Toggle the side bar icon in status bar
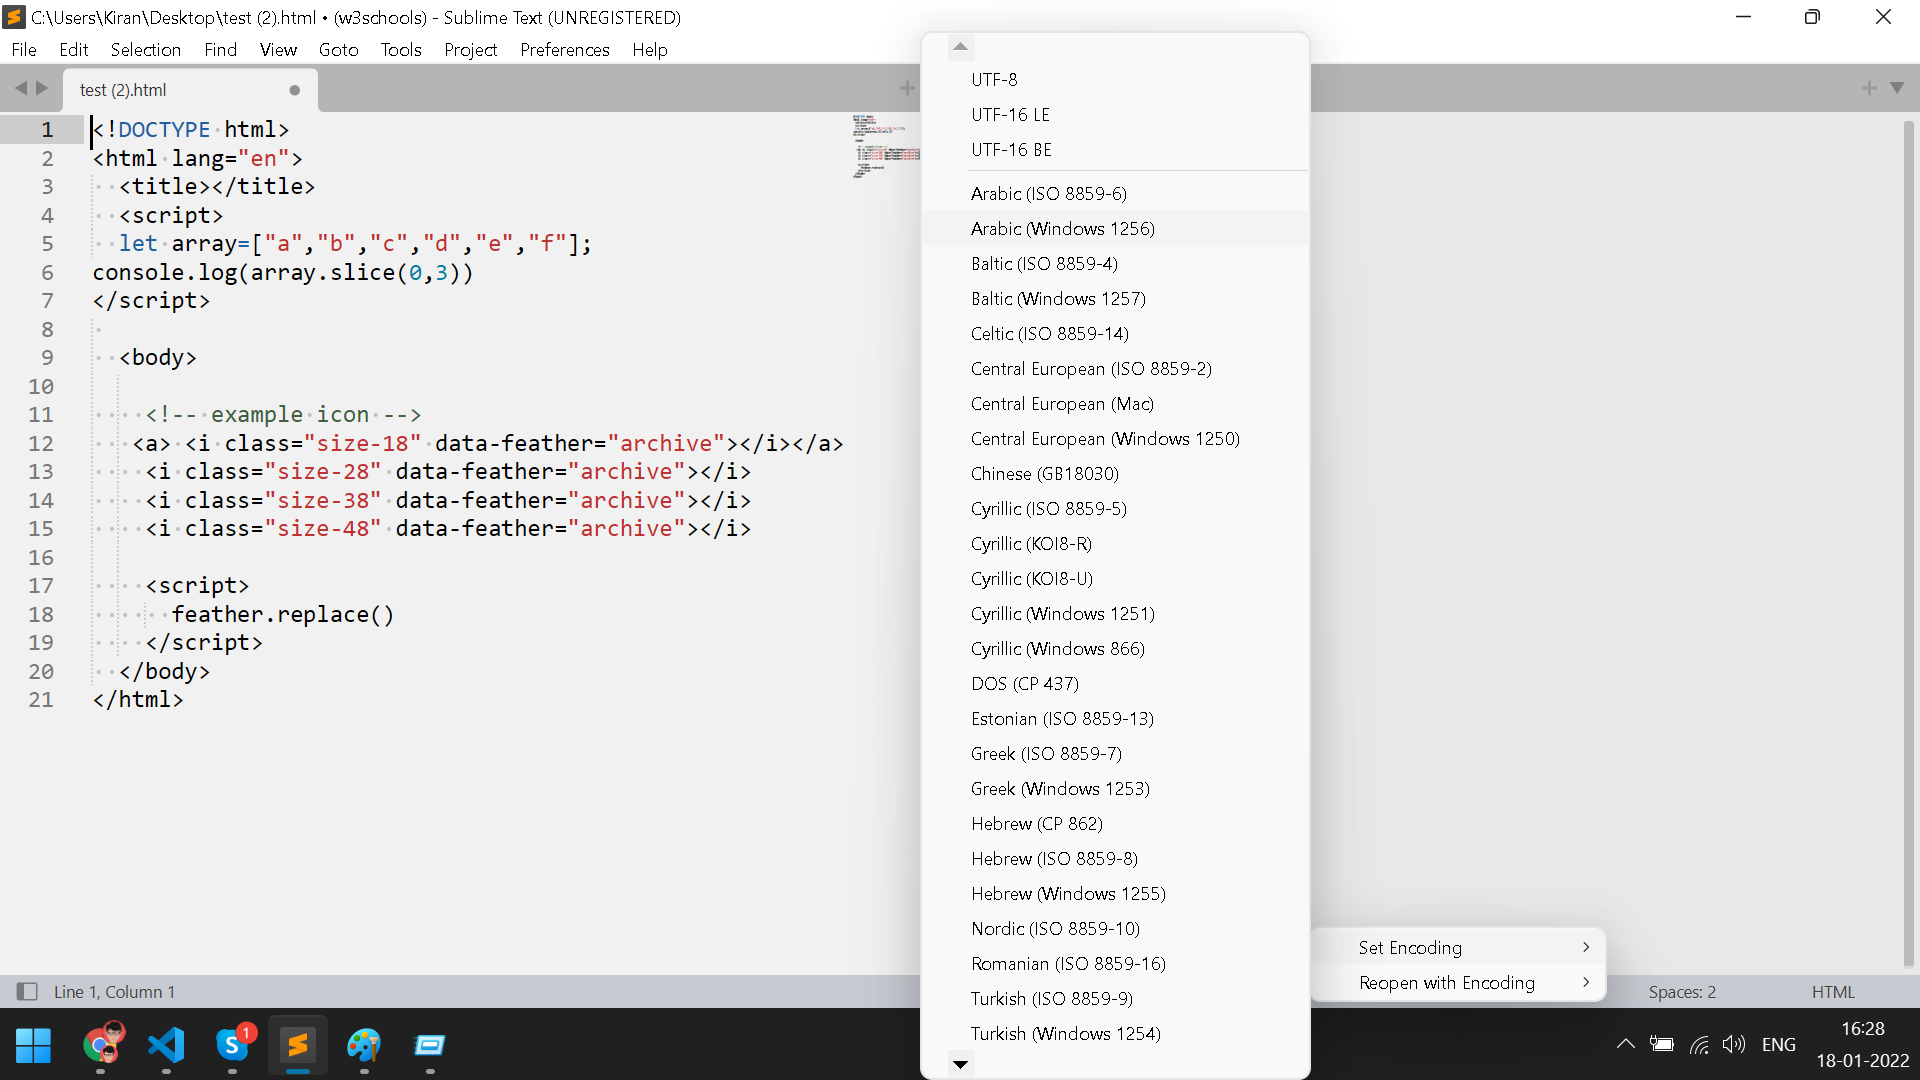This screenshot has height=1080, width=1920. pos(27,991)
